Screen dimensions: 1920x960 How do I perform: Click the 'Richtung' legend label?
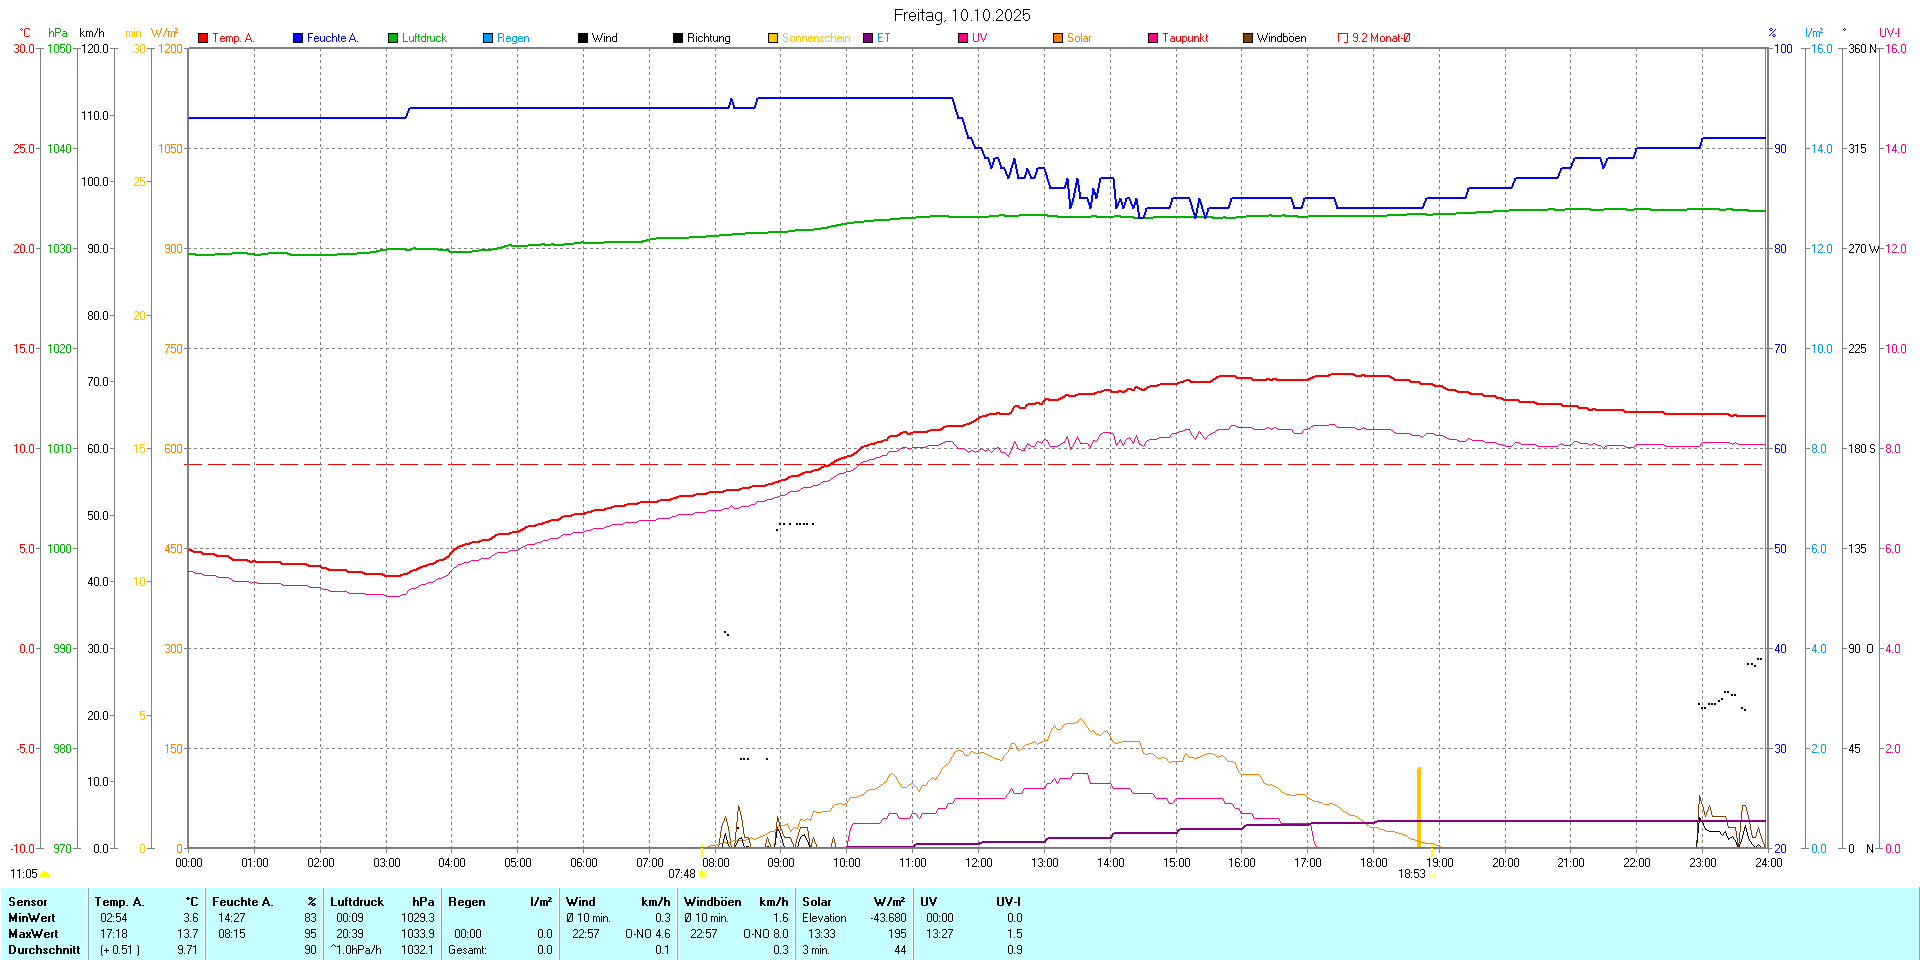click(x=709, y=38)
